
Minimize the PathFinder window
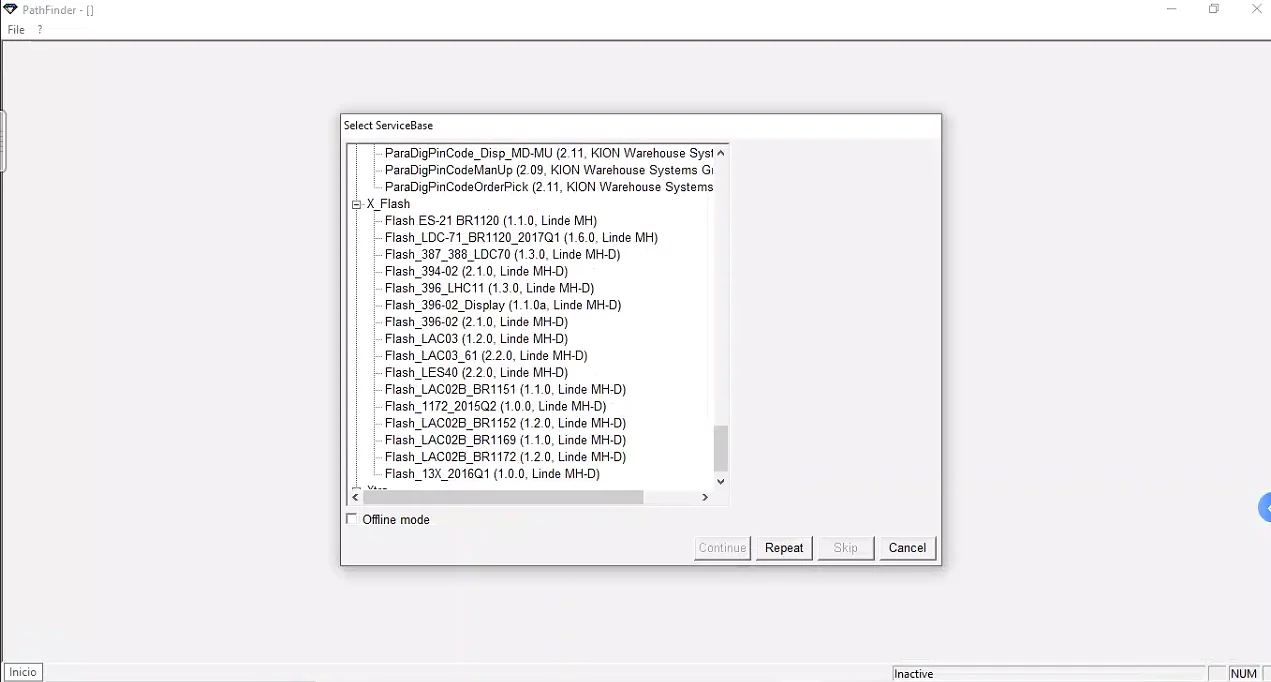pos(1171,9)
